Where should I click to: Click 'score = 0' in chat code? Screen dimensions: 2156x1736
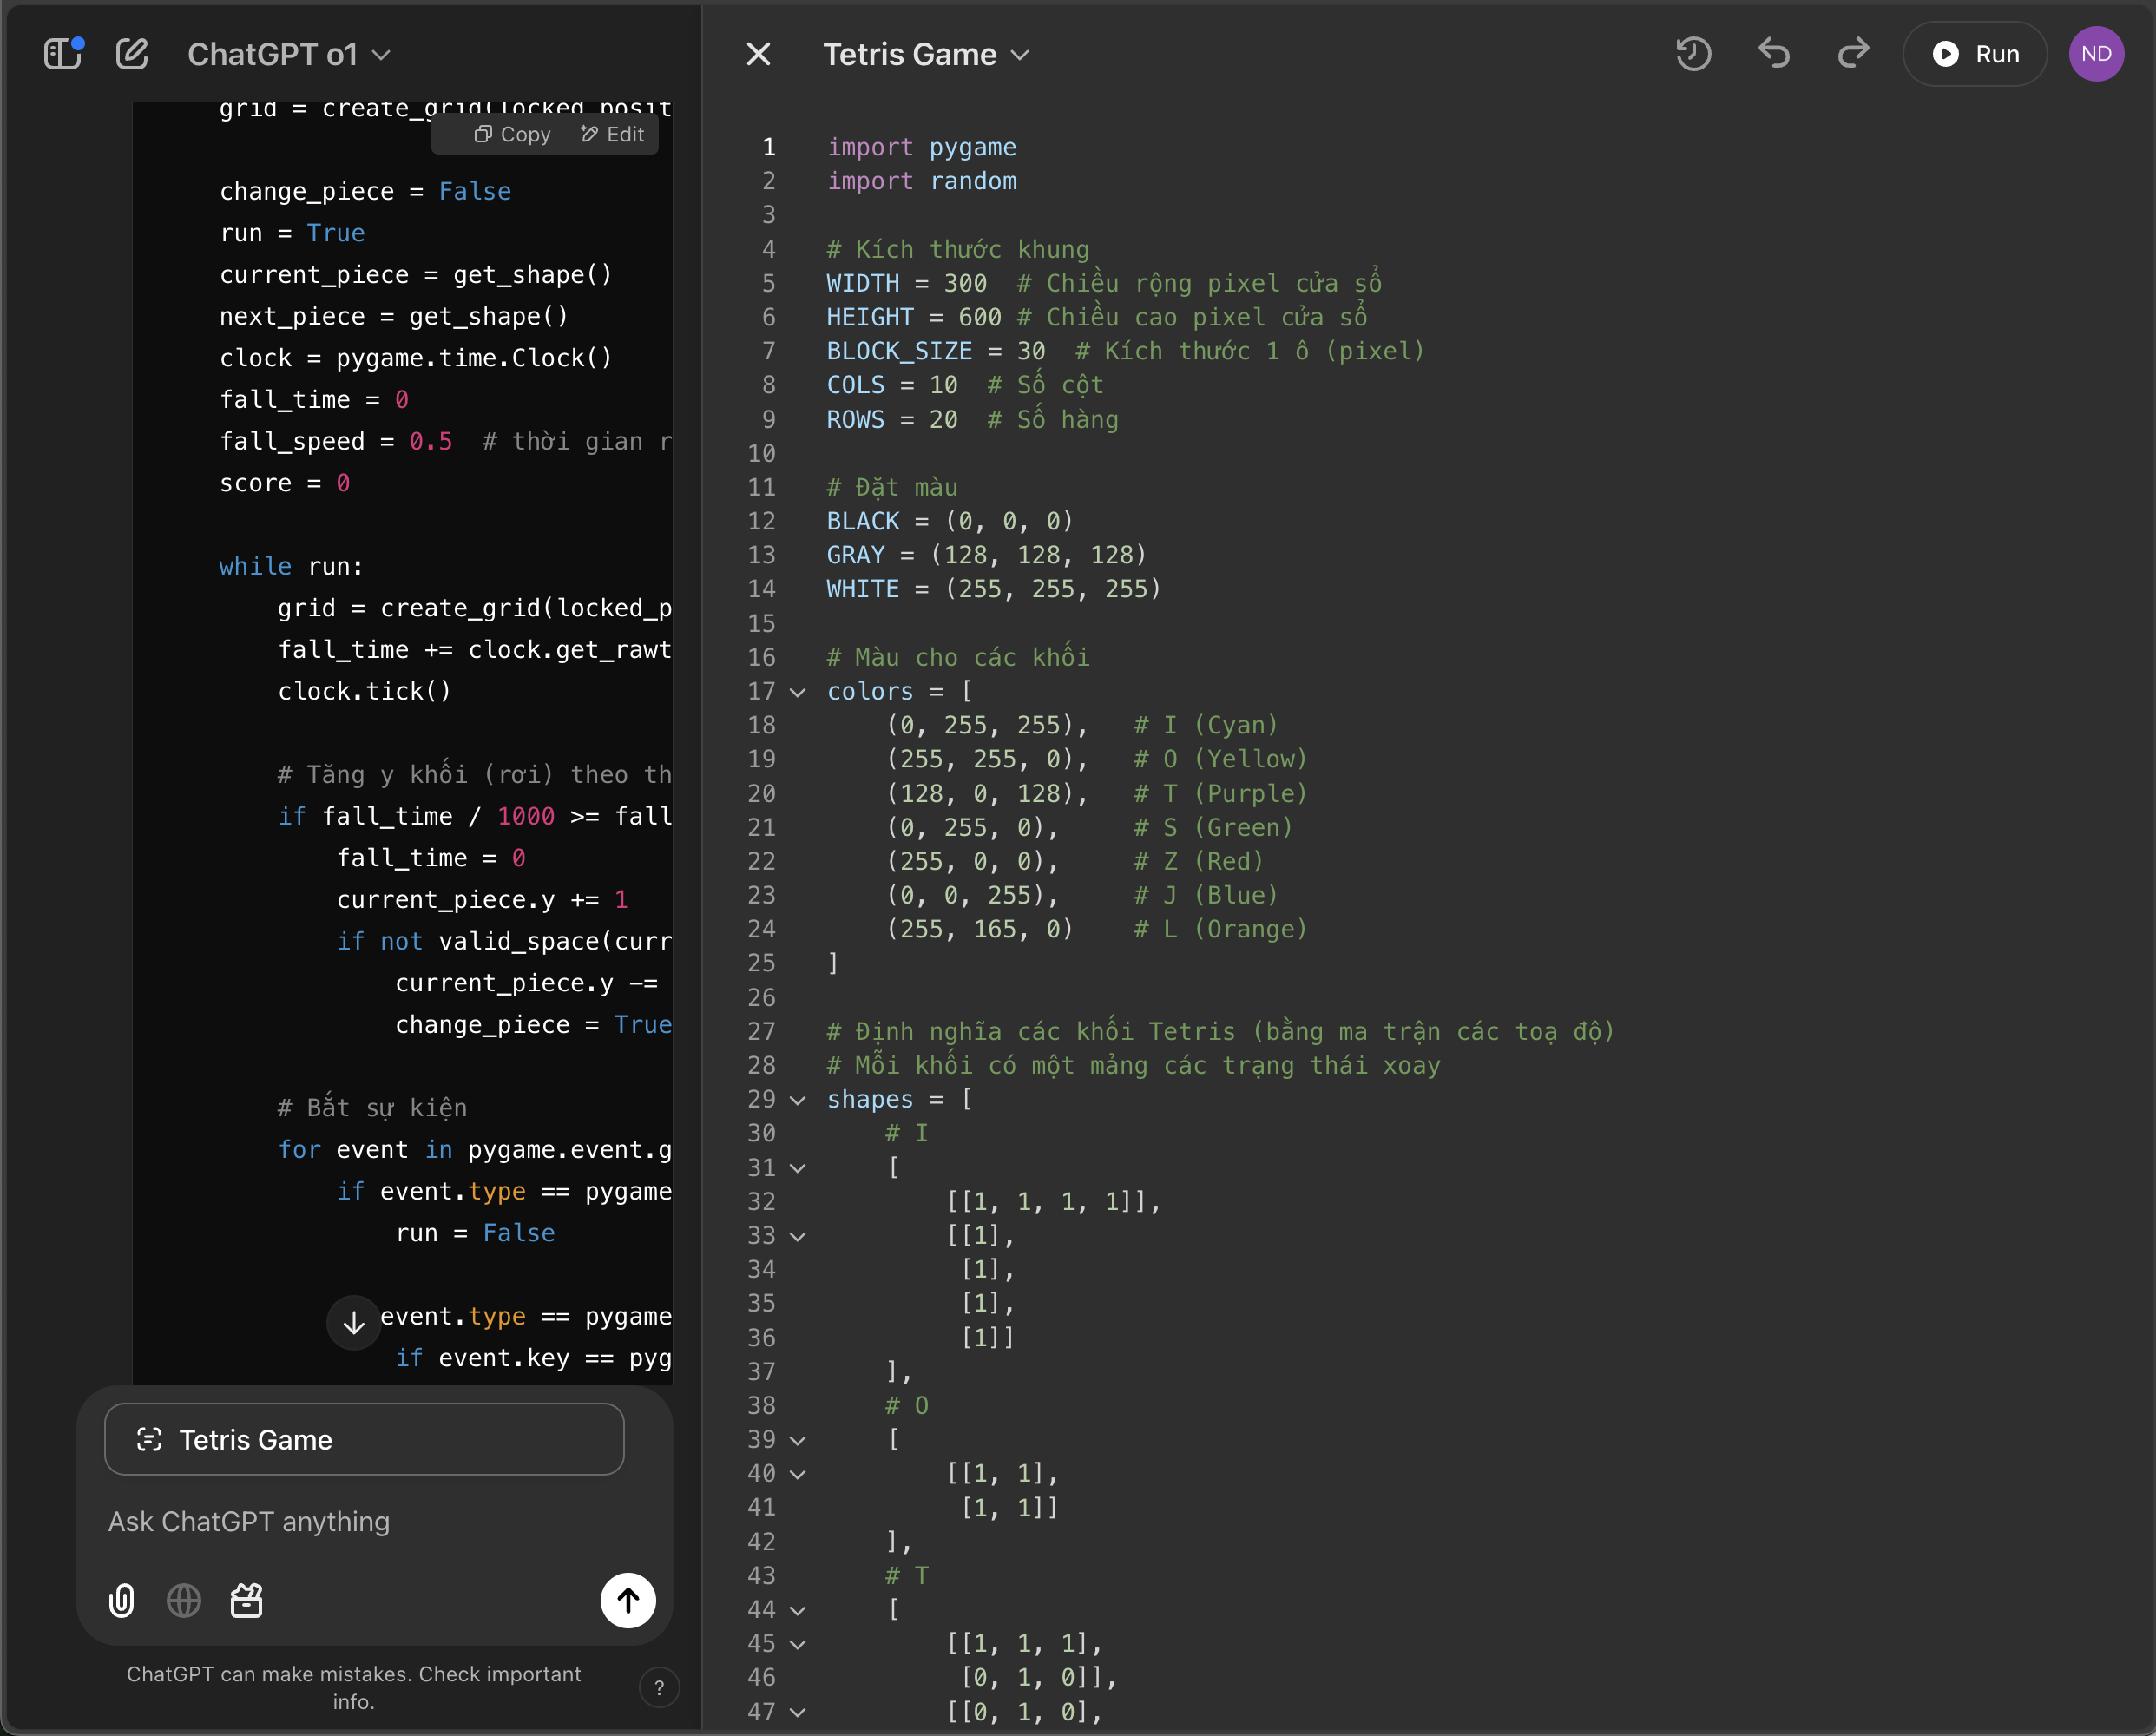(285, 483)
